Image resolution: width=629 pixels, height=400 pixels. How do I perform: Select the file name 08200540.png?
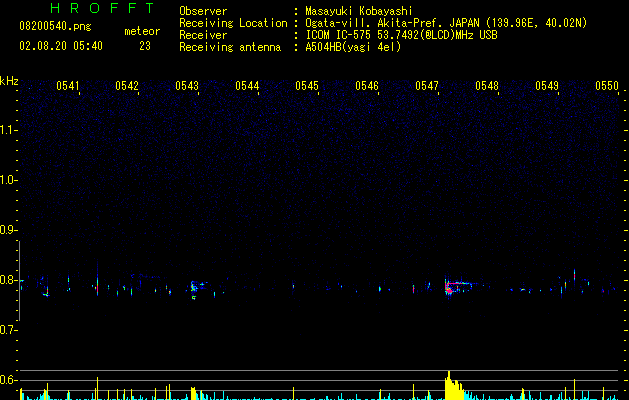55,27
